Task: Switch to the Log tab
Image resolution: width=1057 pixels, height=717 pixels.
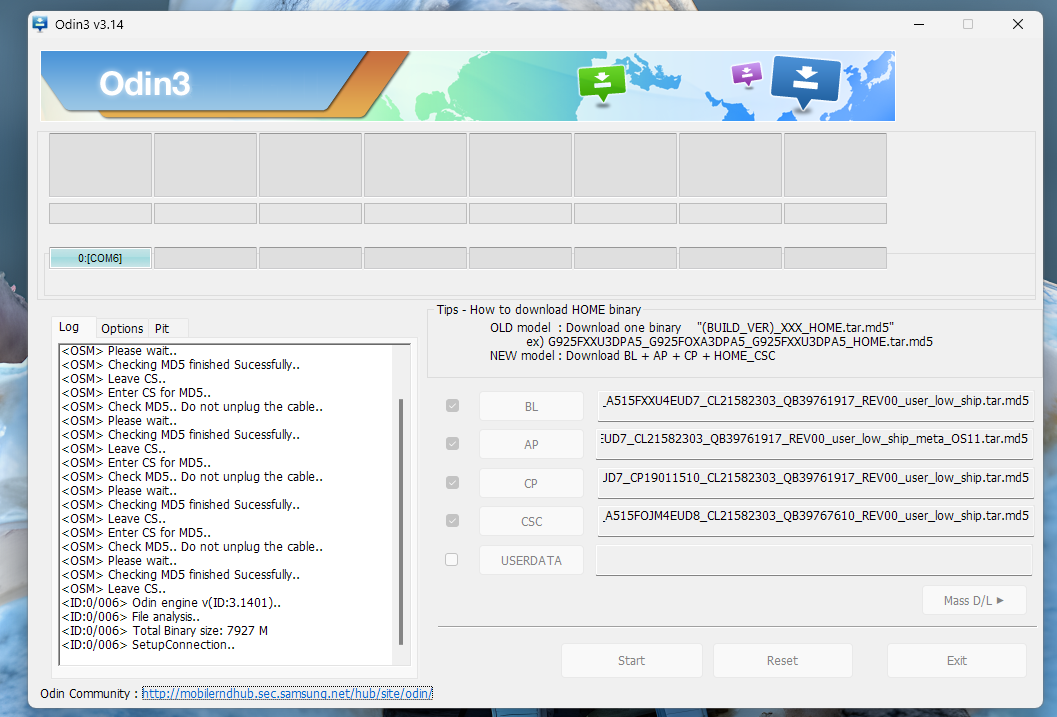Action: click(x=69, y=327)
